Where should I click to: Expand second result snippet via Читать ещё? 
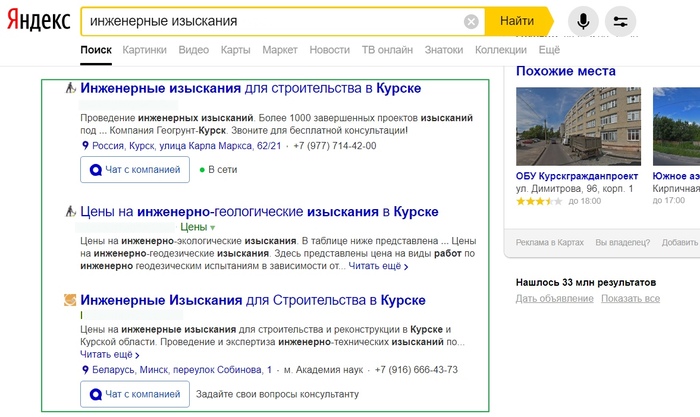pos(378,267)
